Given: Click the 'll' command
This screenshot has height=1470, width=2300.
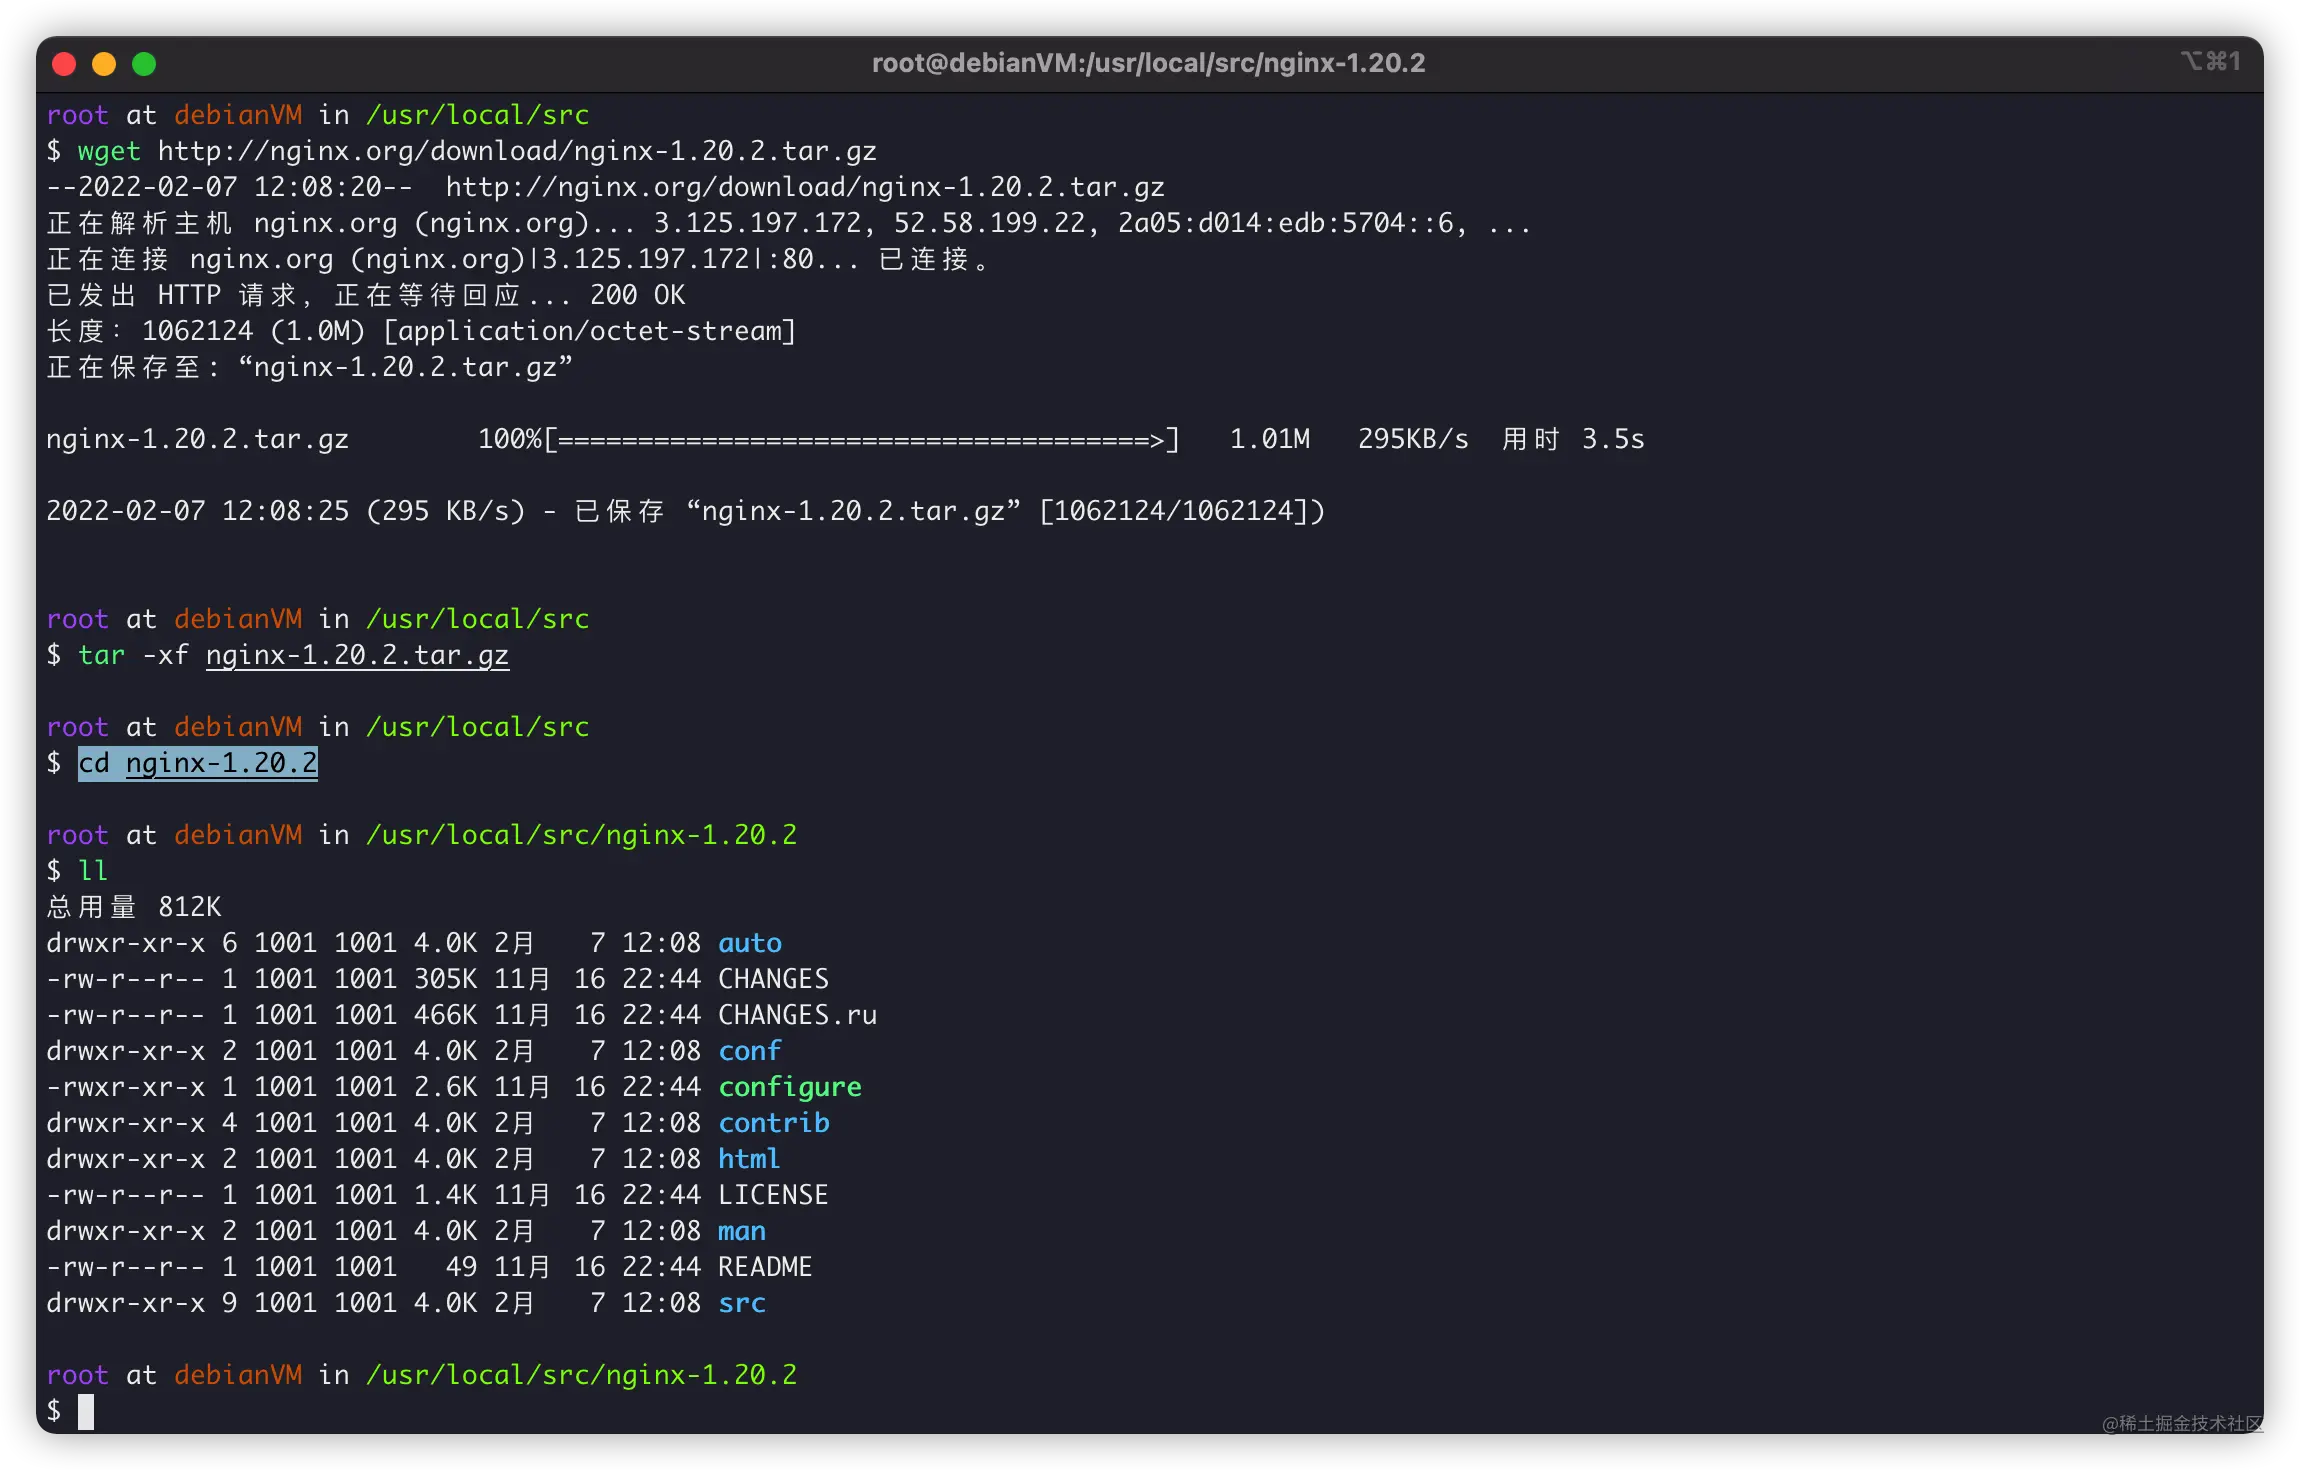Looking at the screenshot, I should point(93,871).
